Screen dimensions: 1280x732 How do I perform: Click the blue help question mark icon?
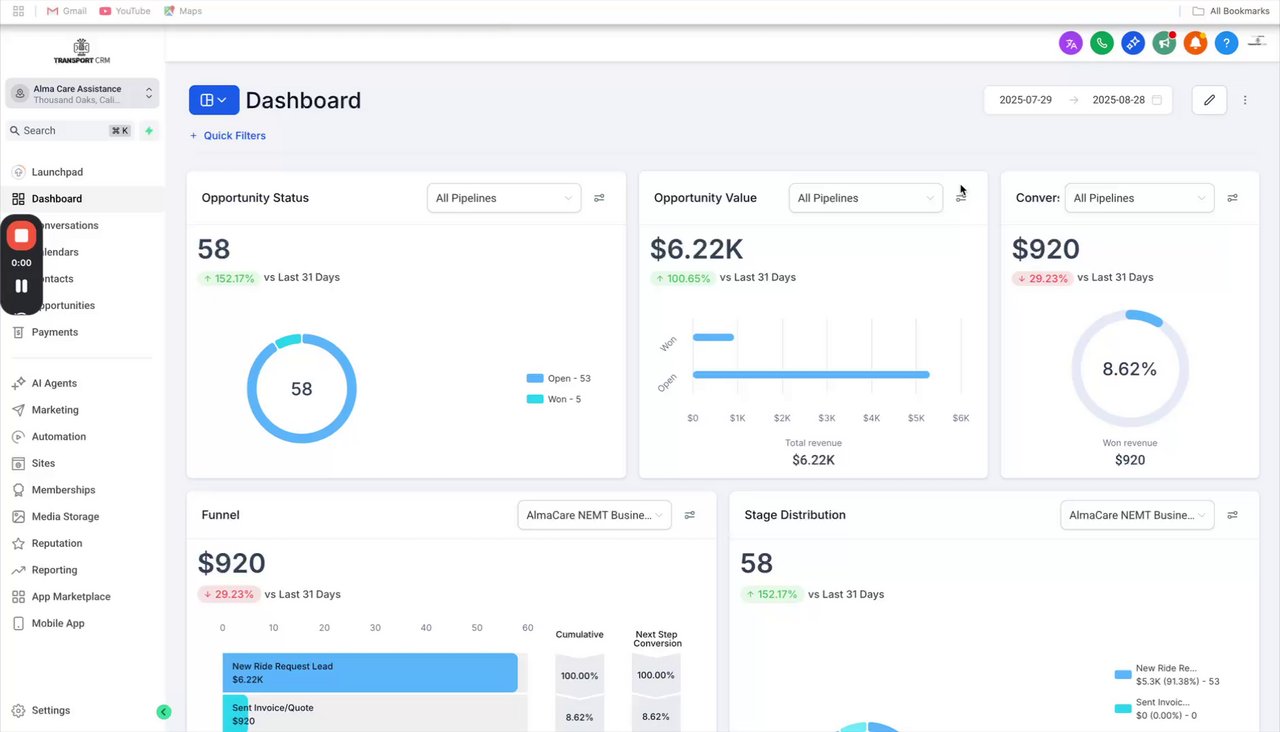pos(1226,43)
